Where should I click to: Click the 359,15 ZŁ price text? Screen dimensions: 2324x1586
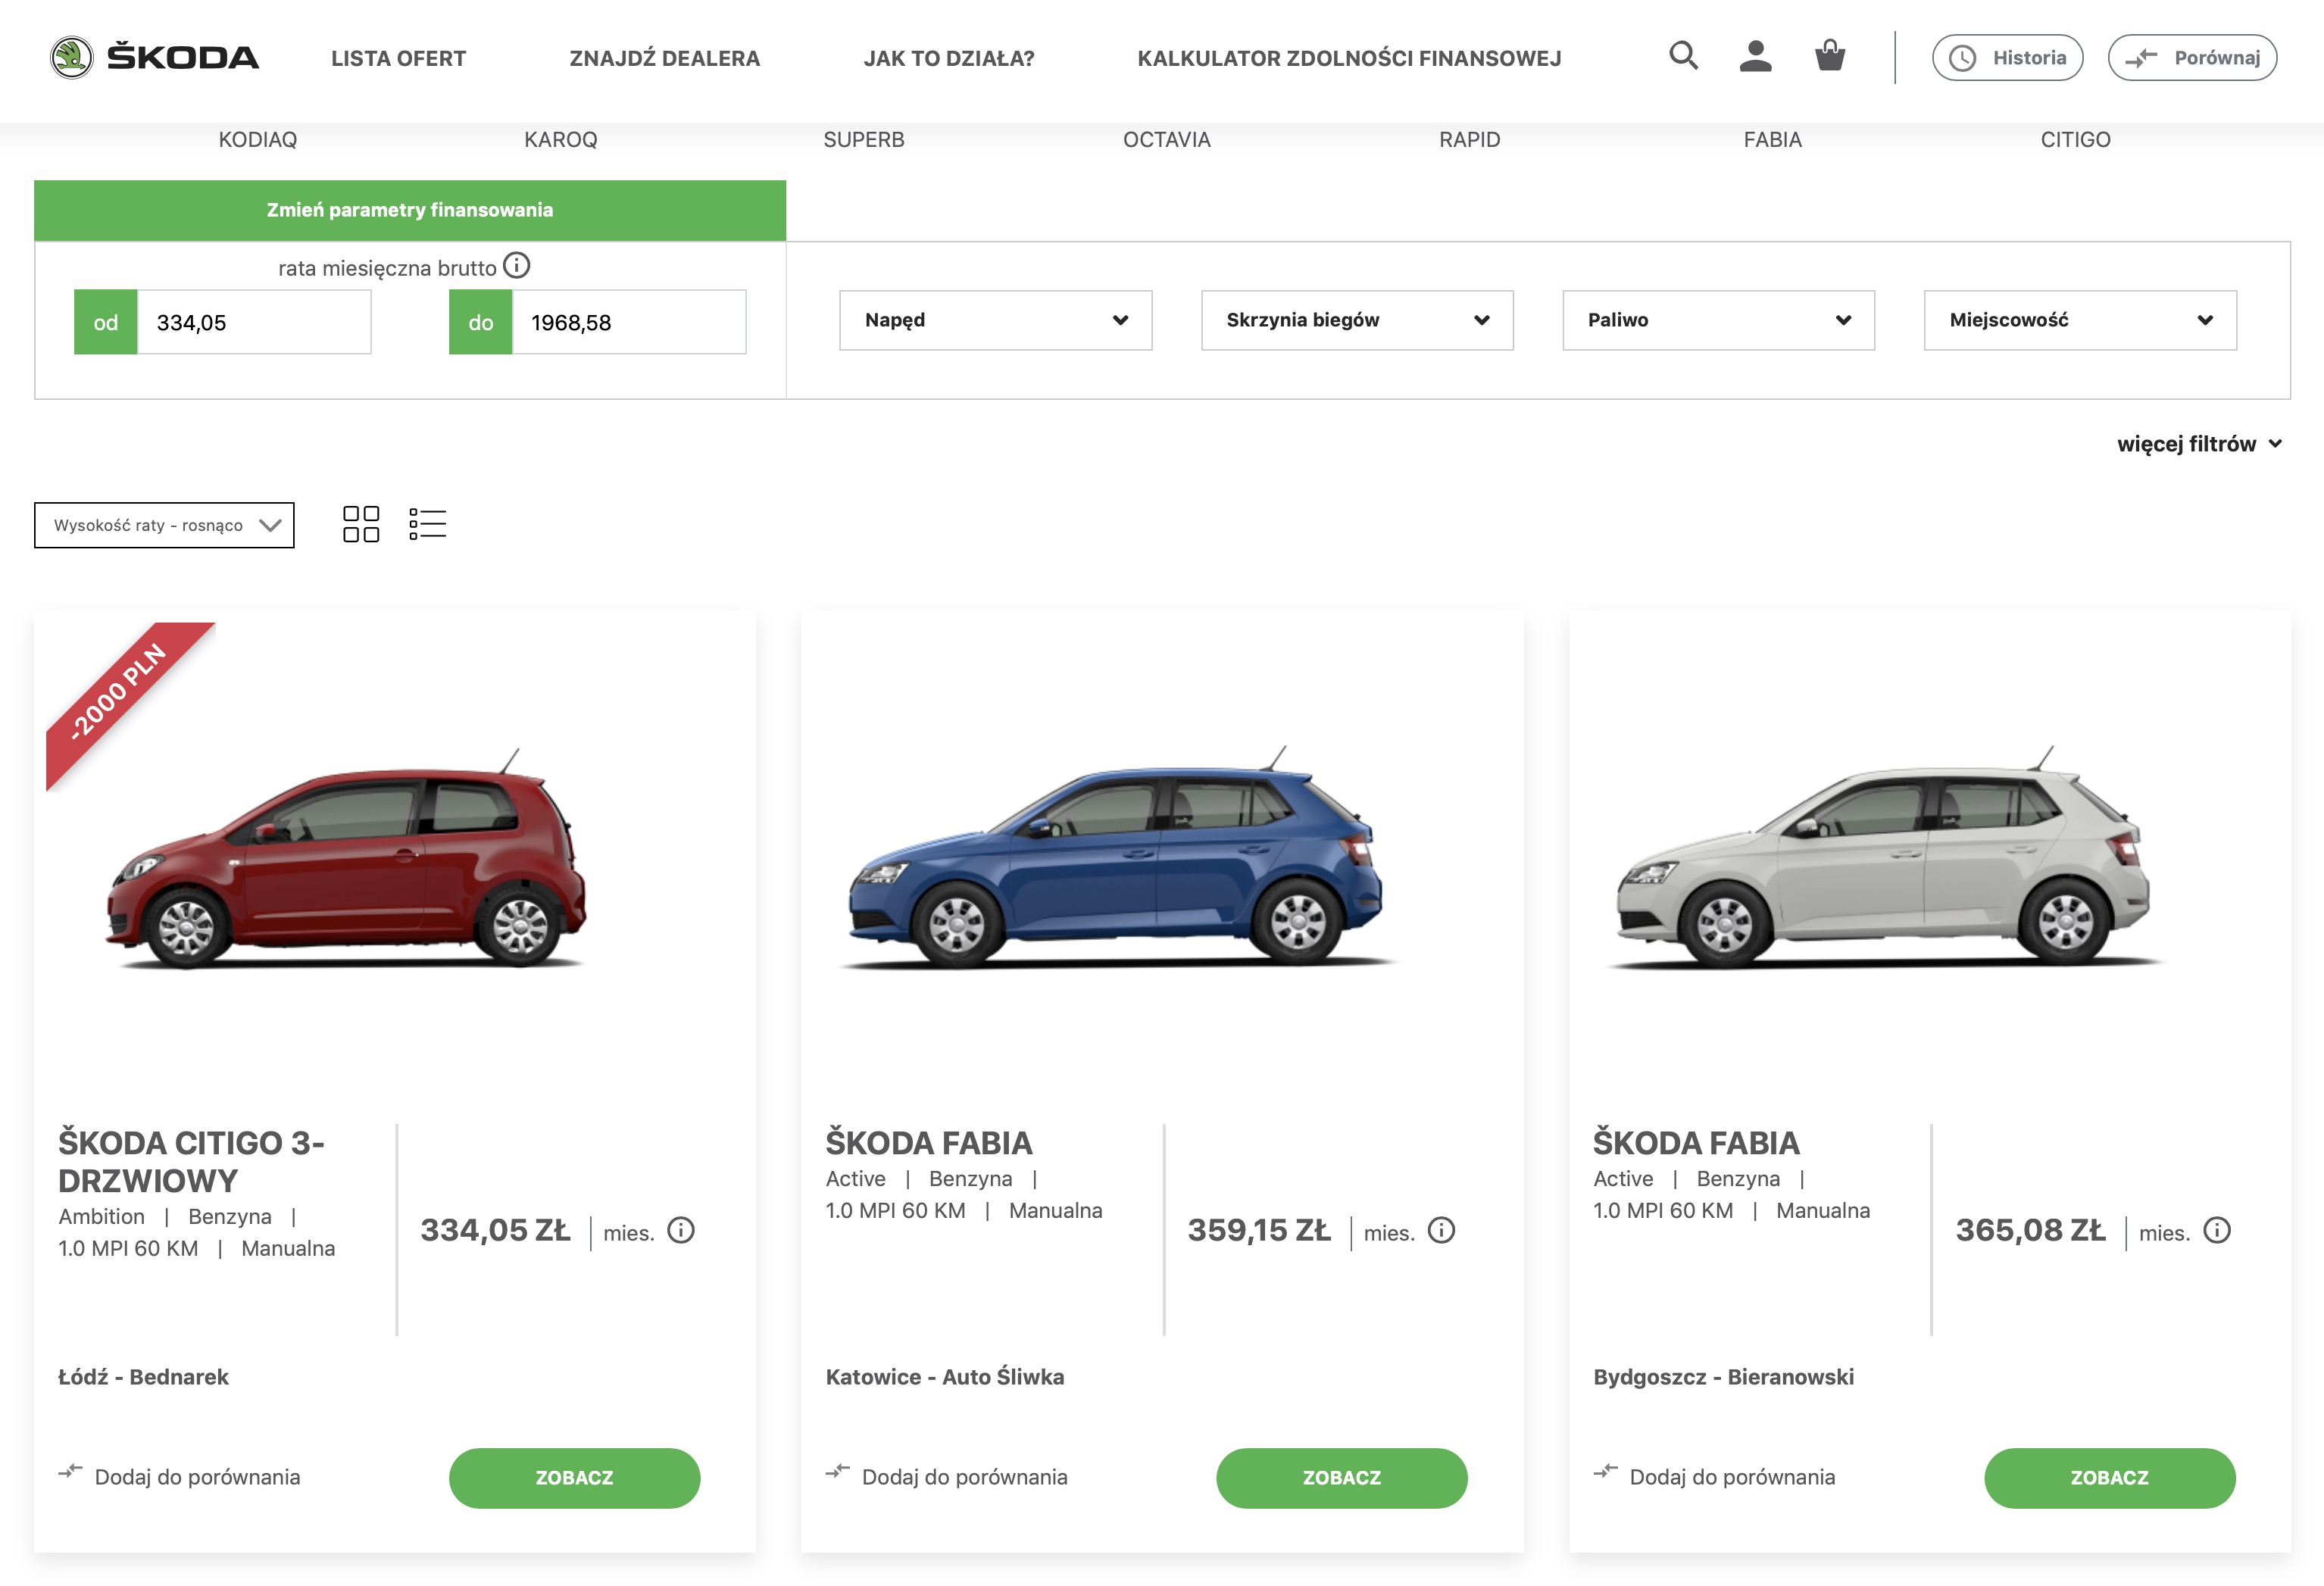1259,1230
